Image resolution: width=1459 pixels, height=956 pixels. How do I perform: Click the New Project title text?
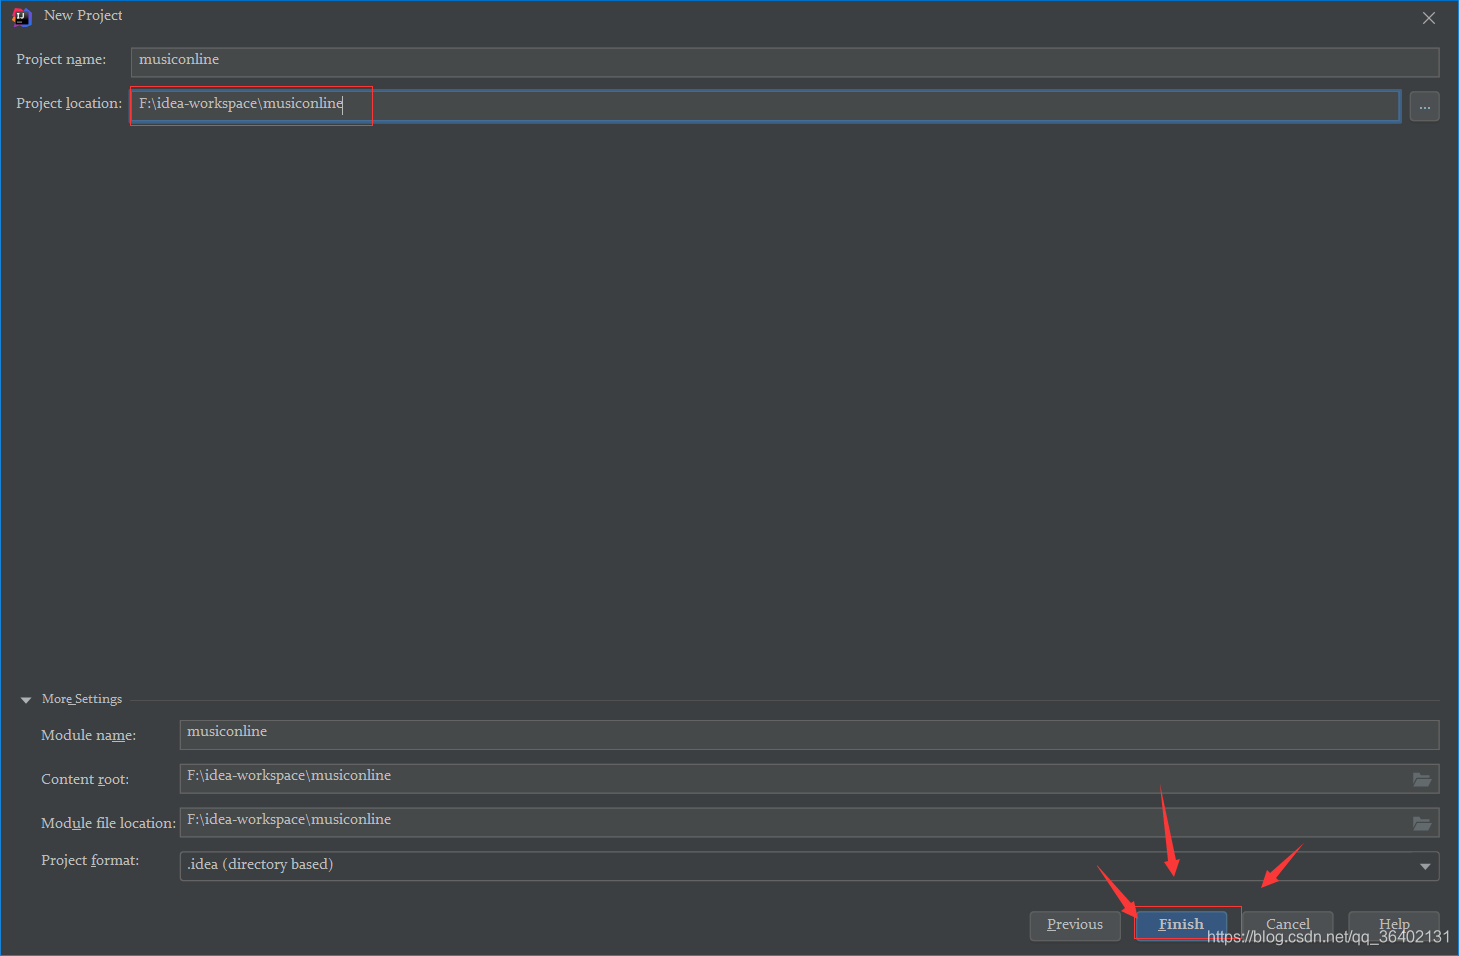pyautogui.click(x=83, y=16)
